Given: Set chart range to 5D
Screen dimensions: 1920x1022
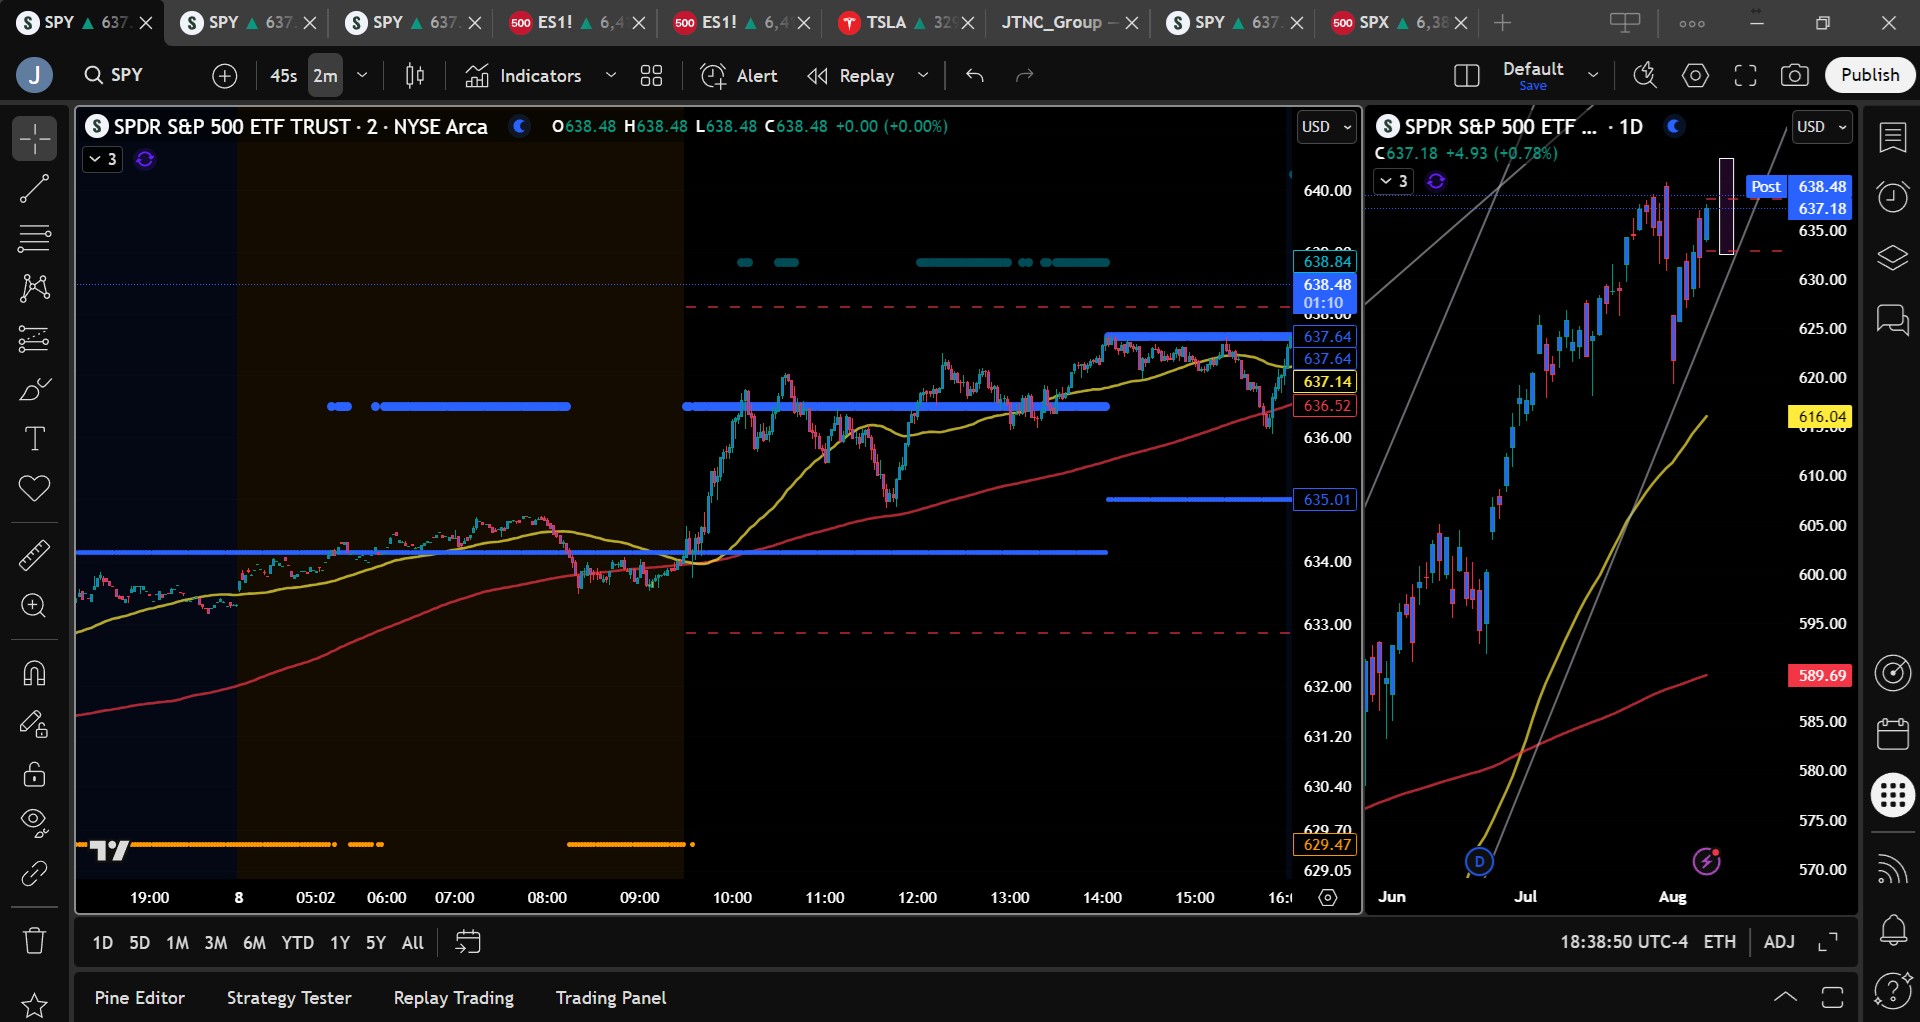Looking at the screenshot, I should pyautogui.click(x=139, y=942).
